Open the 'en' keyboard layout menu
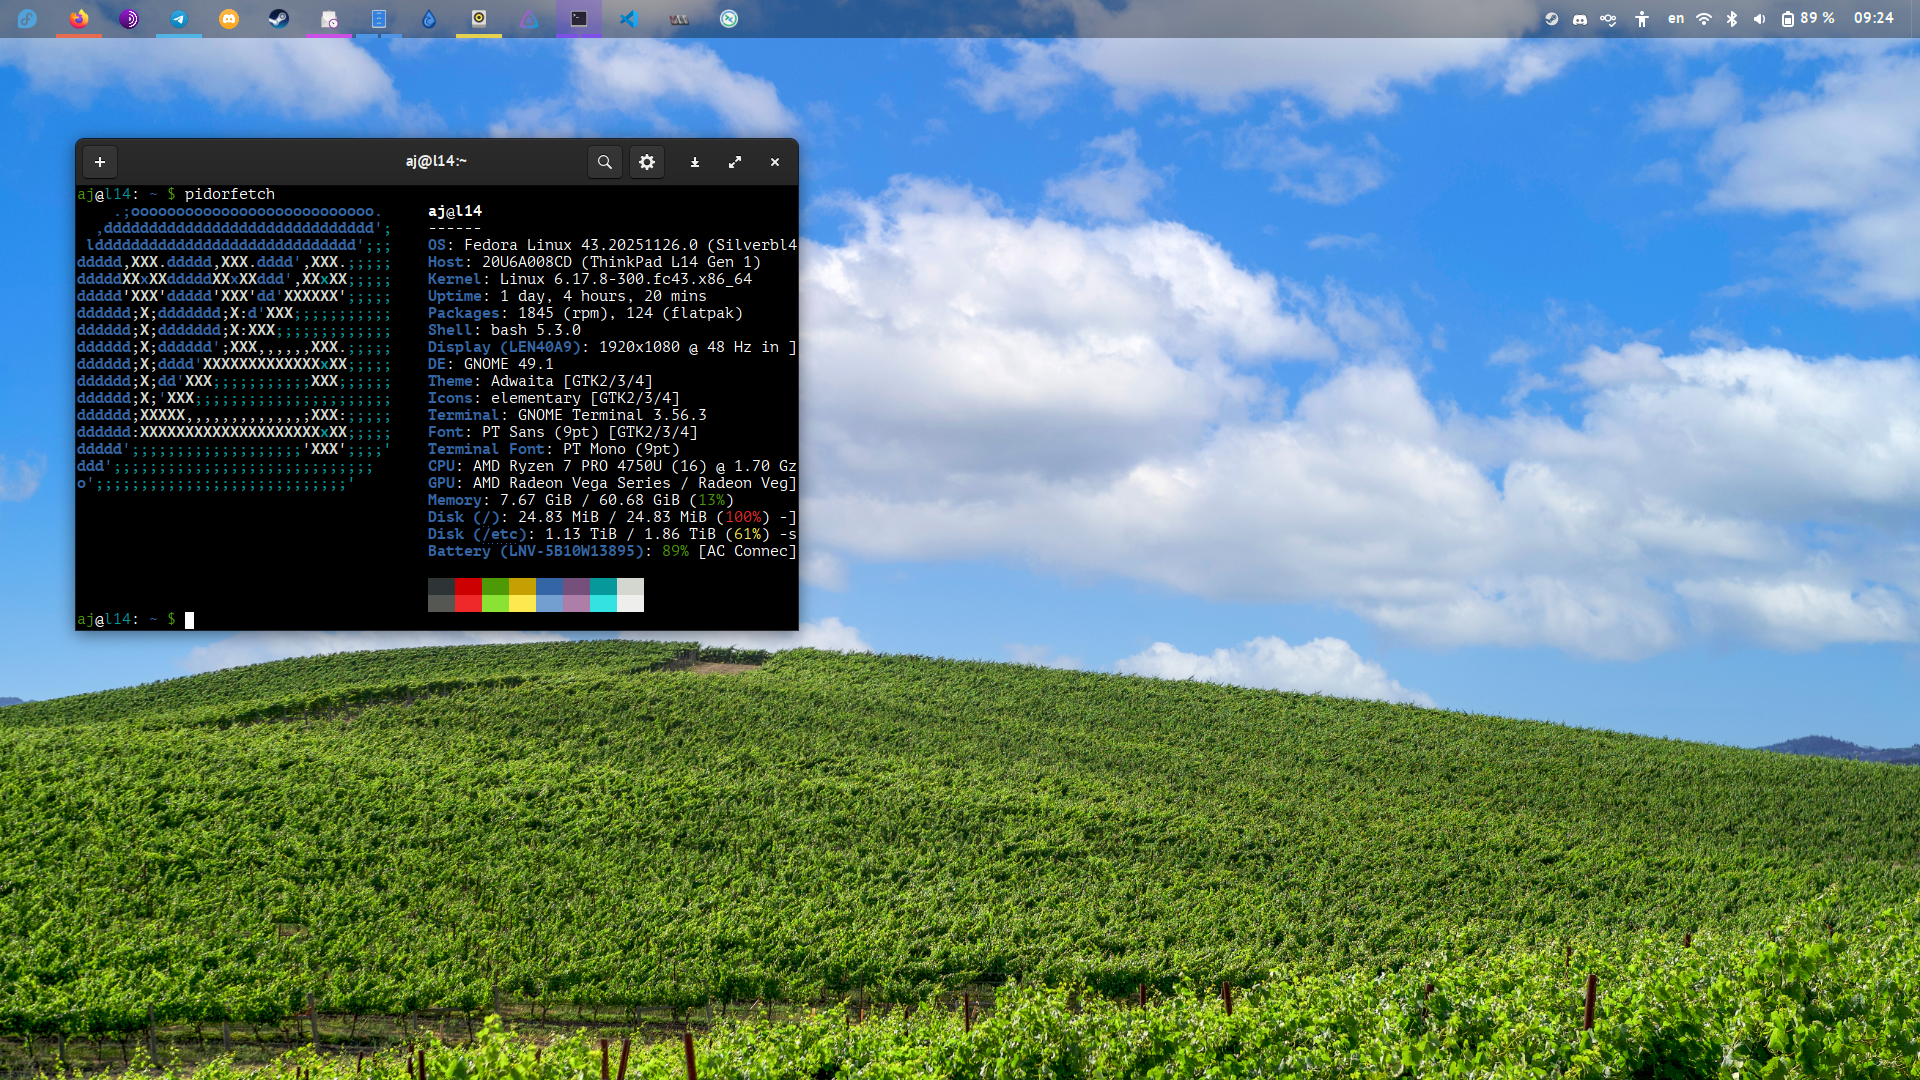1920x1080 pixels. pos(1676,18)
